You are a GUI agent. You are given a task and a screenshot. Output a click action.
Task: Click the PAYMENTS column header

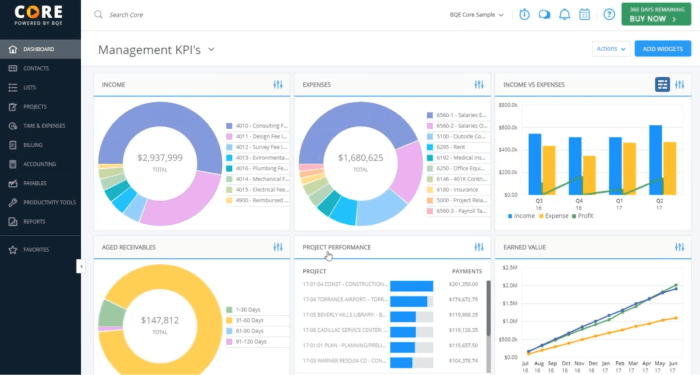tap(467, 271)
